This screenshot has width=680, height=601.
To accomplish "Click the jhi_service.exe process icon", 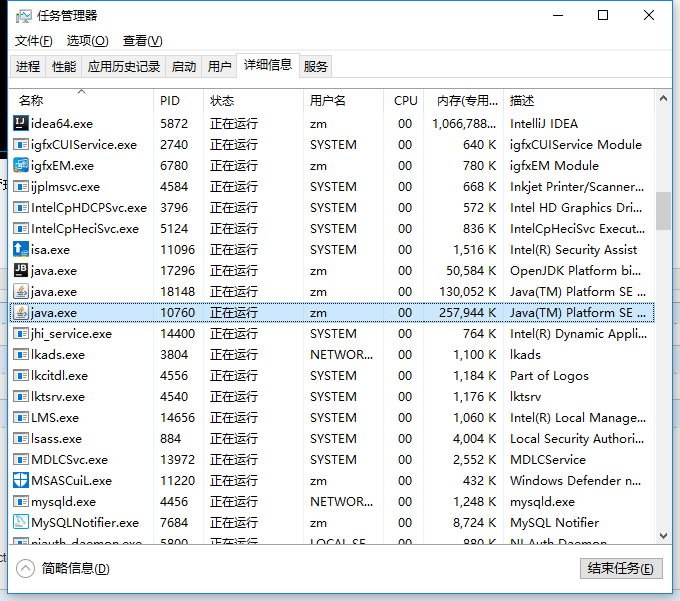I will click(x=21, y=333).
